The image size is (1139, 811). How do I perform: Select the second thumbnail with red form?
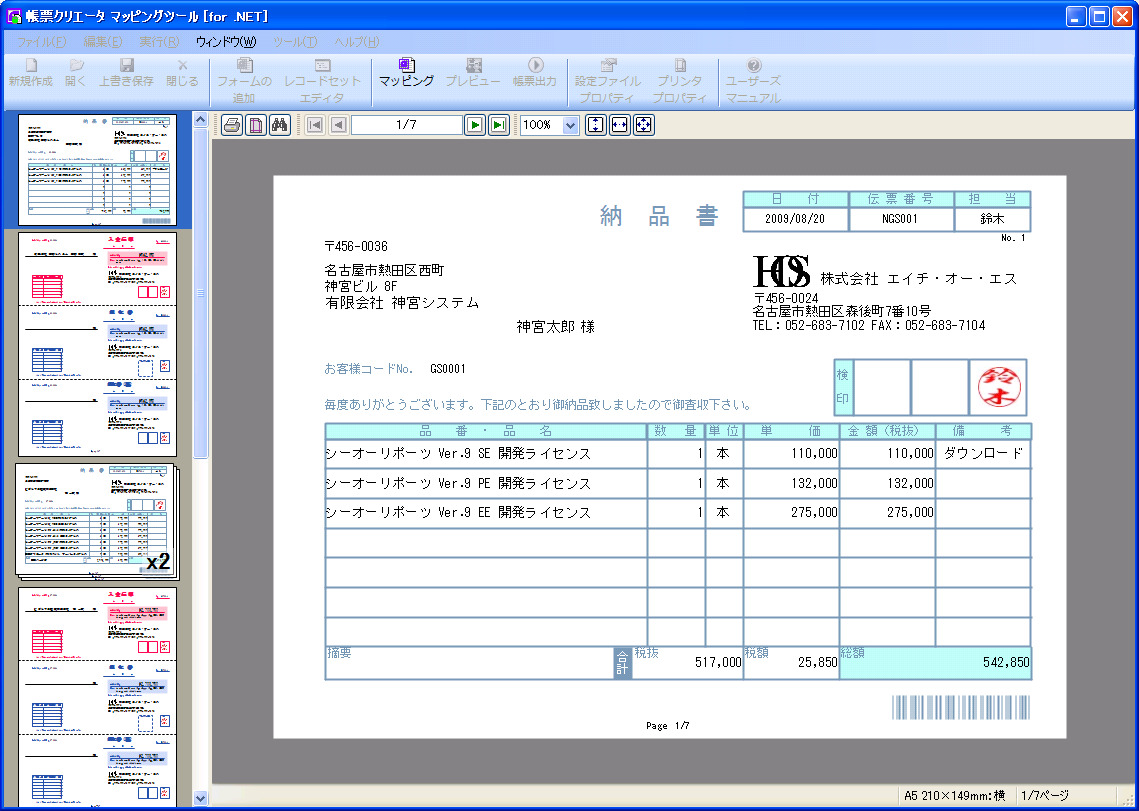[97, 344]
